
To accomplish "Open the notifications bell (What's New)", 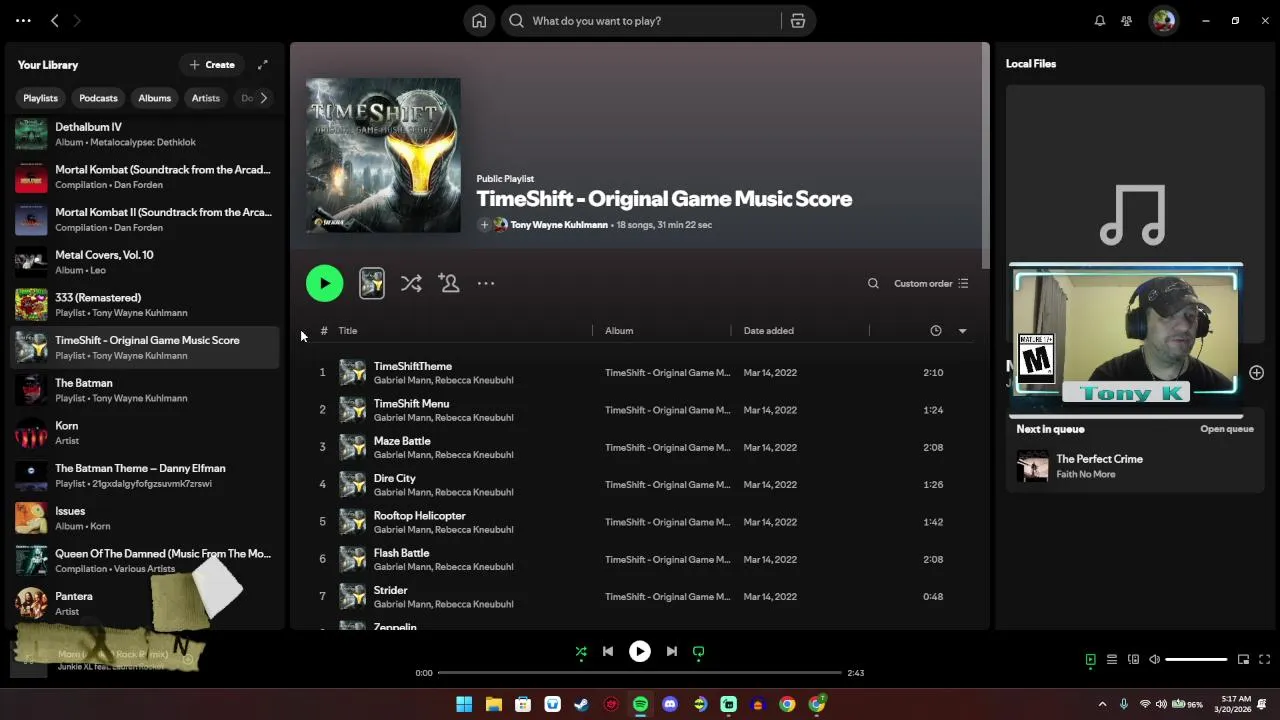I will (1099, 21).
